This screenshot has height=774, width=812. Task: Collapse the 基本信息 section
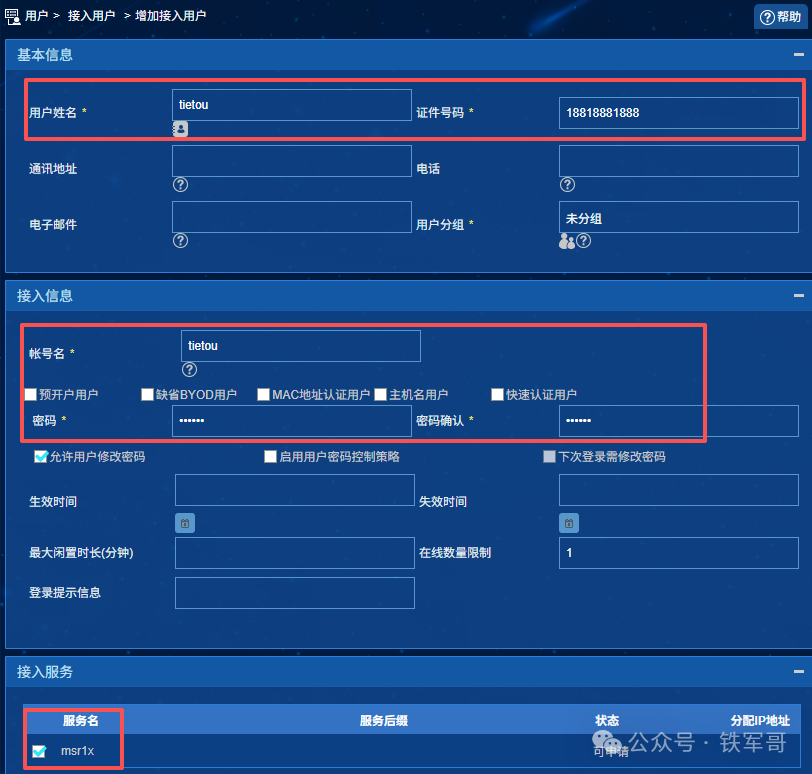pyautogui.click(x=798, y=55)
